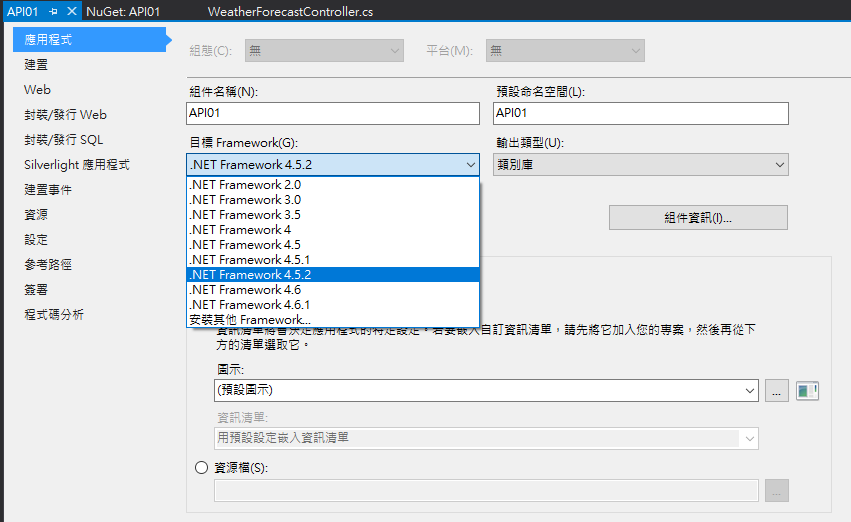Edit the 預設命名空間 text field
The width and height of the screenshot is (851, 522).
coord(641,113)
